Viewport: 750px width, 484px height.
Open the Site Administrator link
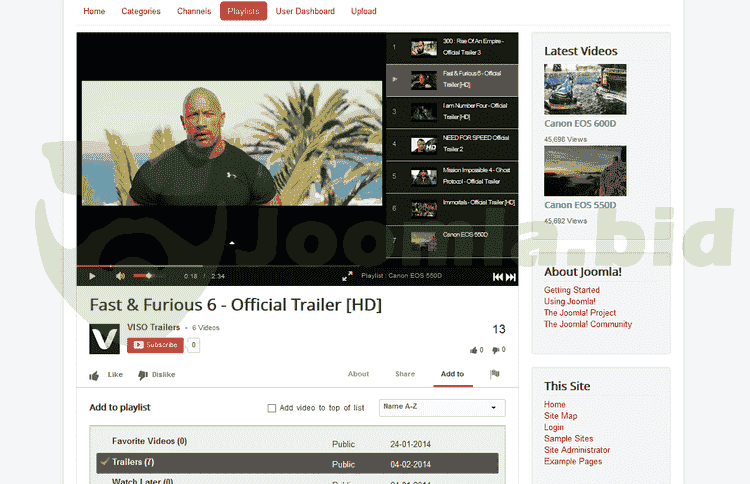coord(577,450)
